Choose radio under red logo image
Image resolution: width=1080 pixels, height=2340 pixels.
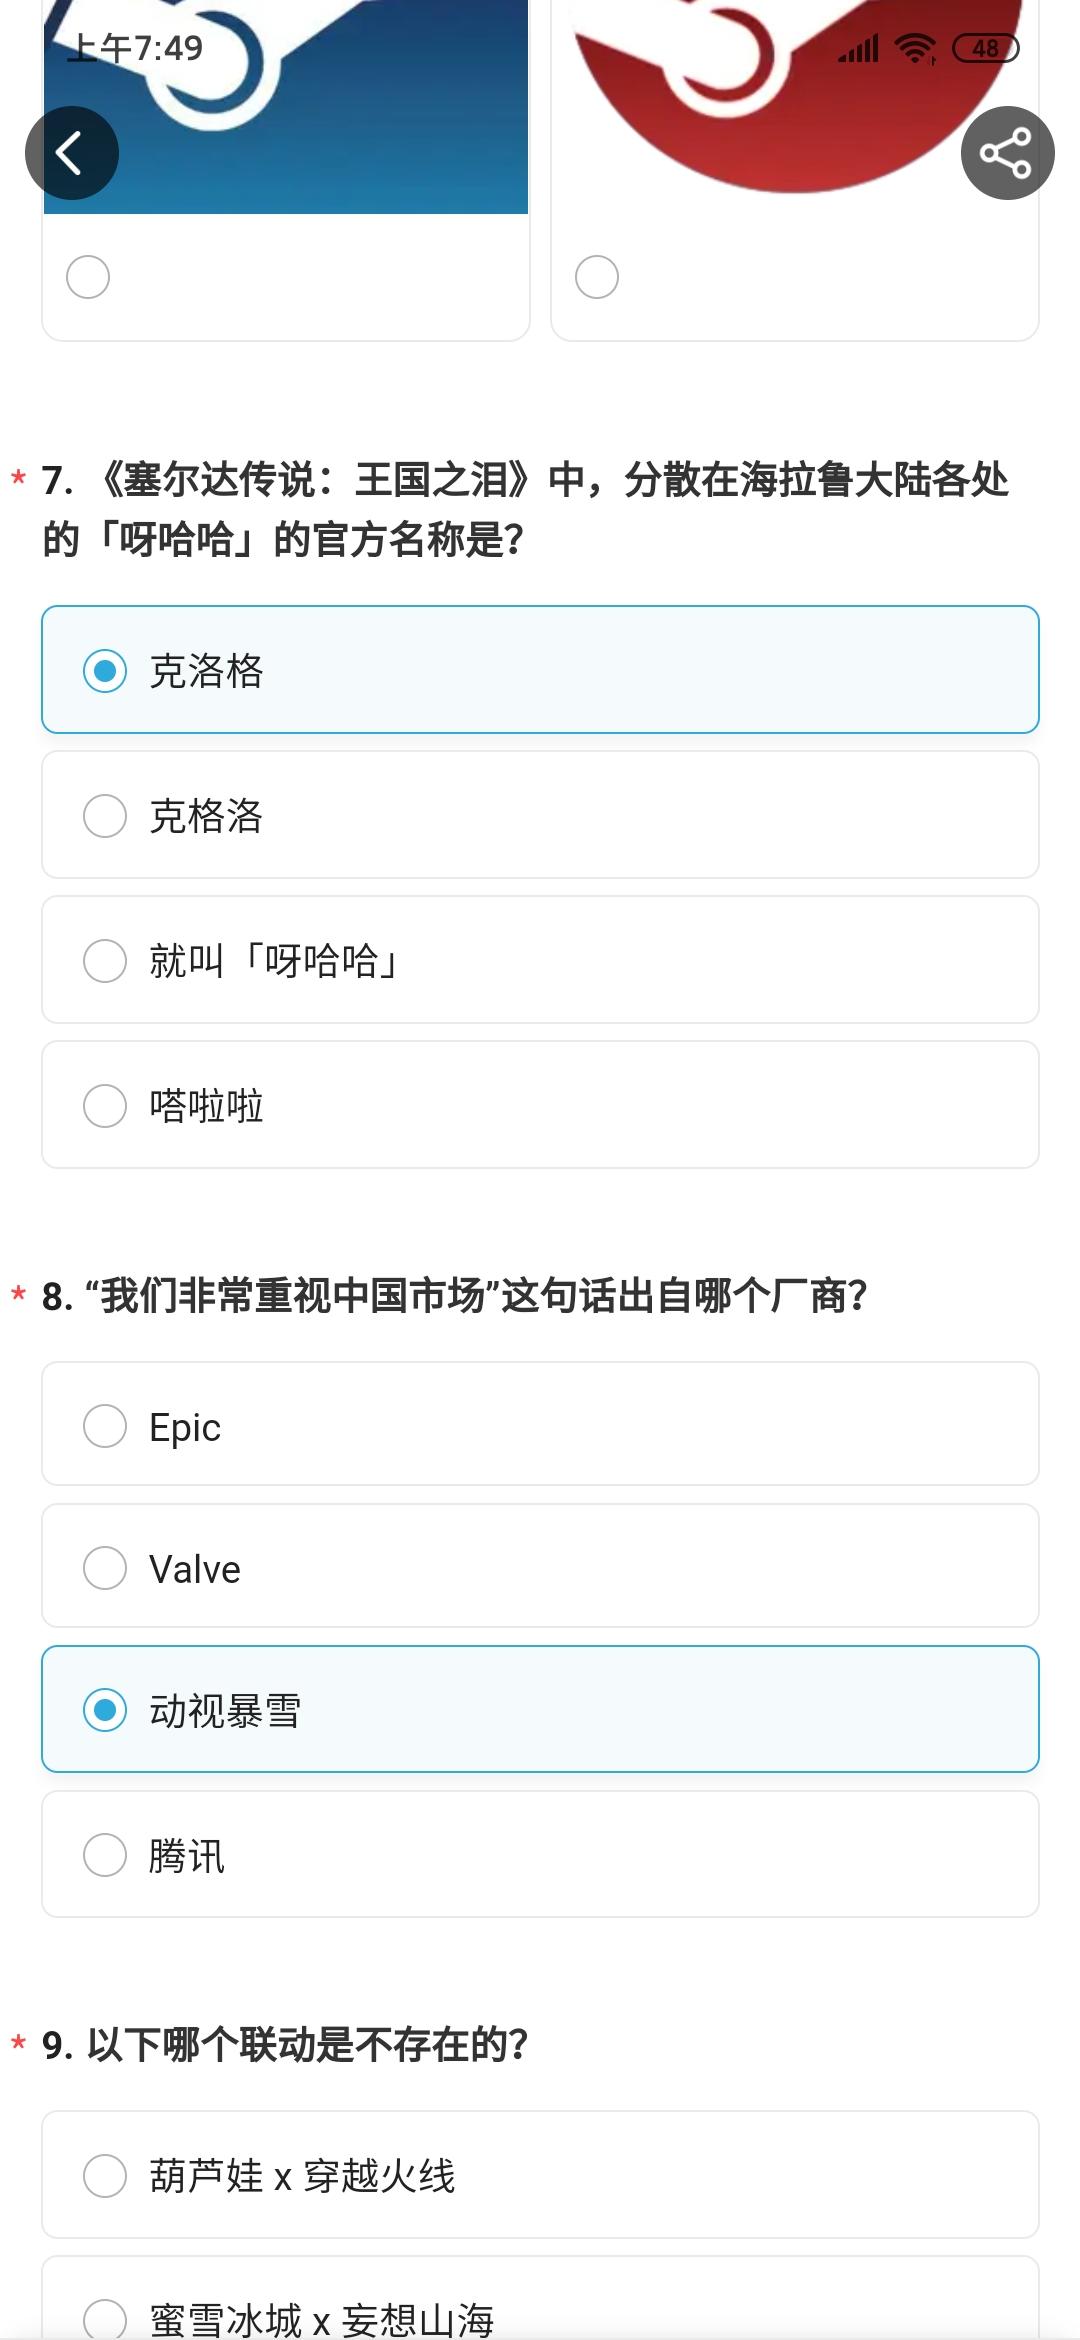tap(597, 277)
